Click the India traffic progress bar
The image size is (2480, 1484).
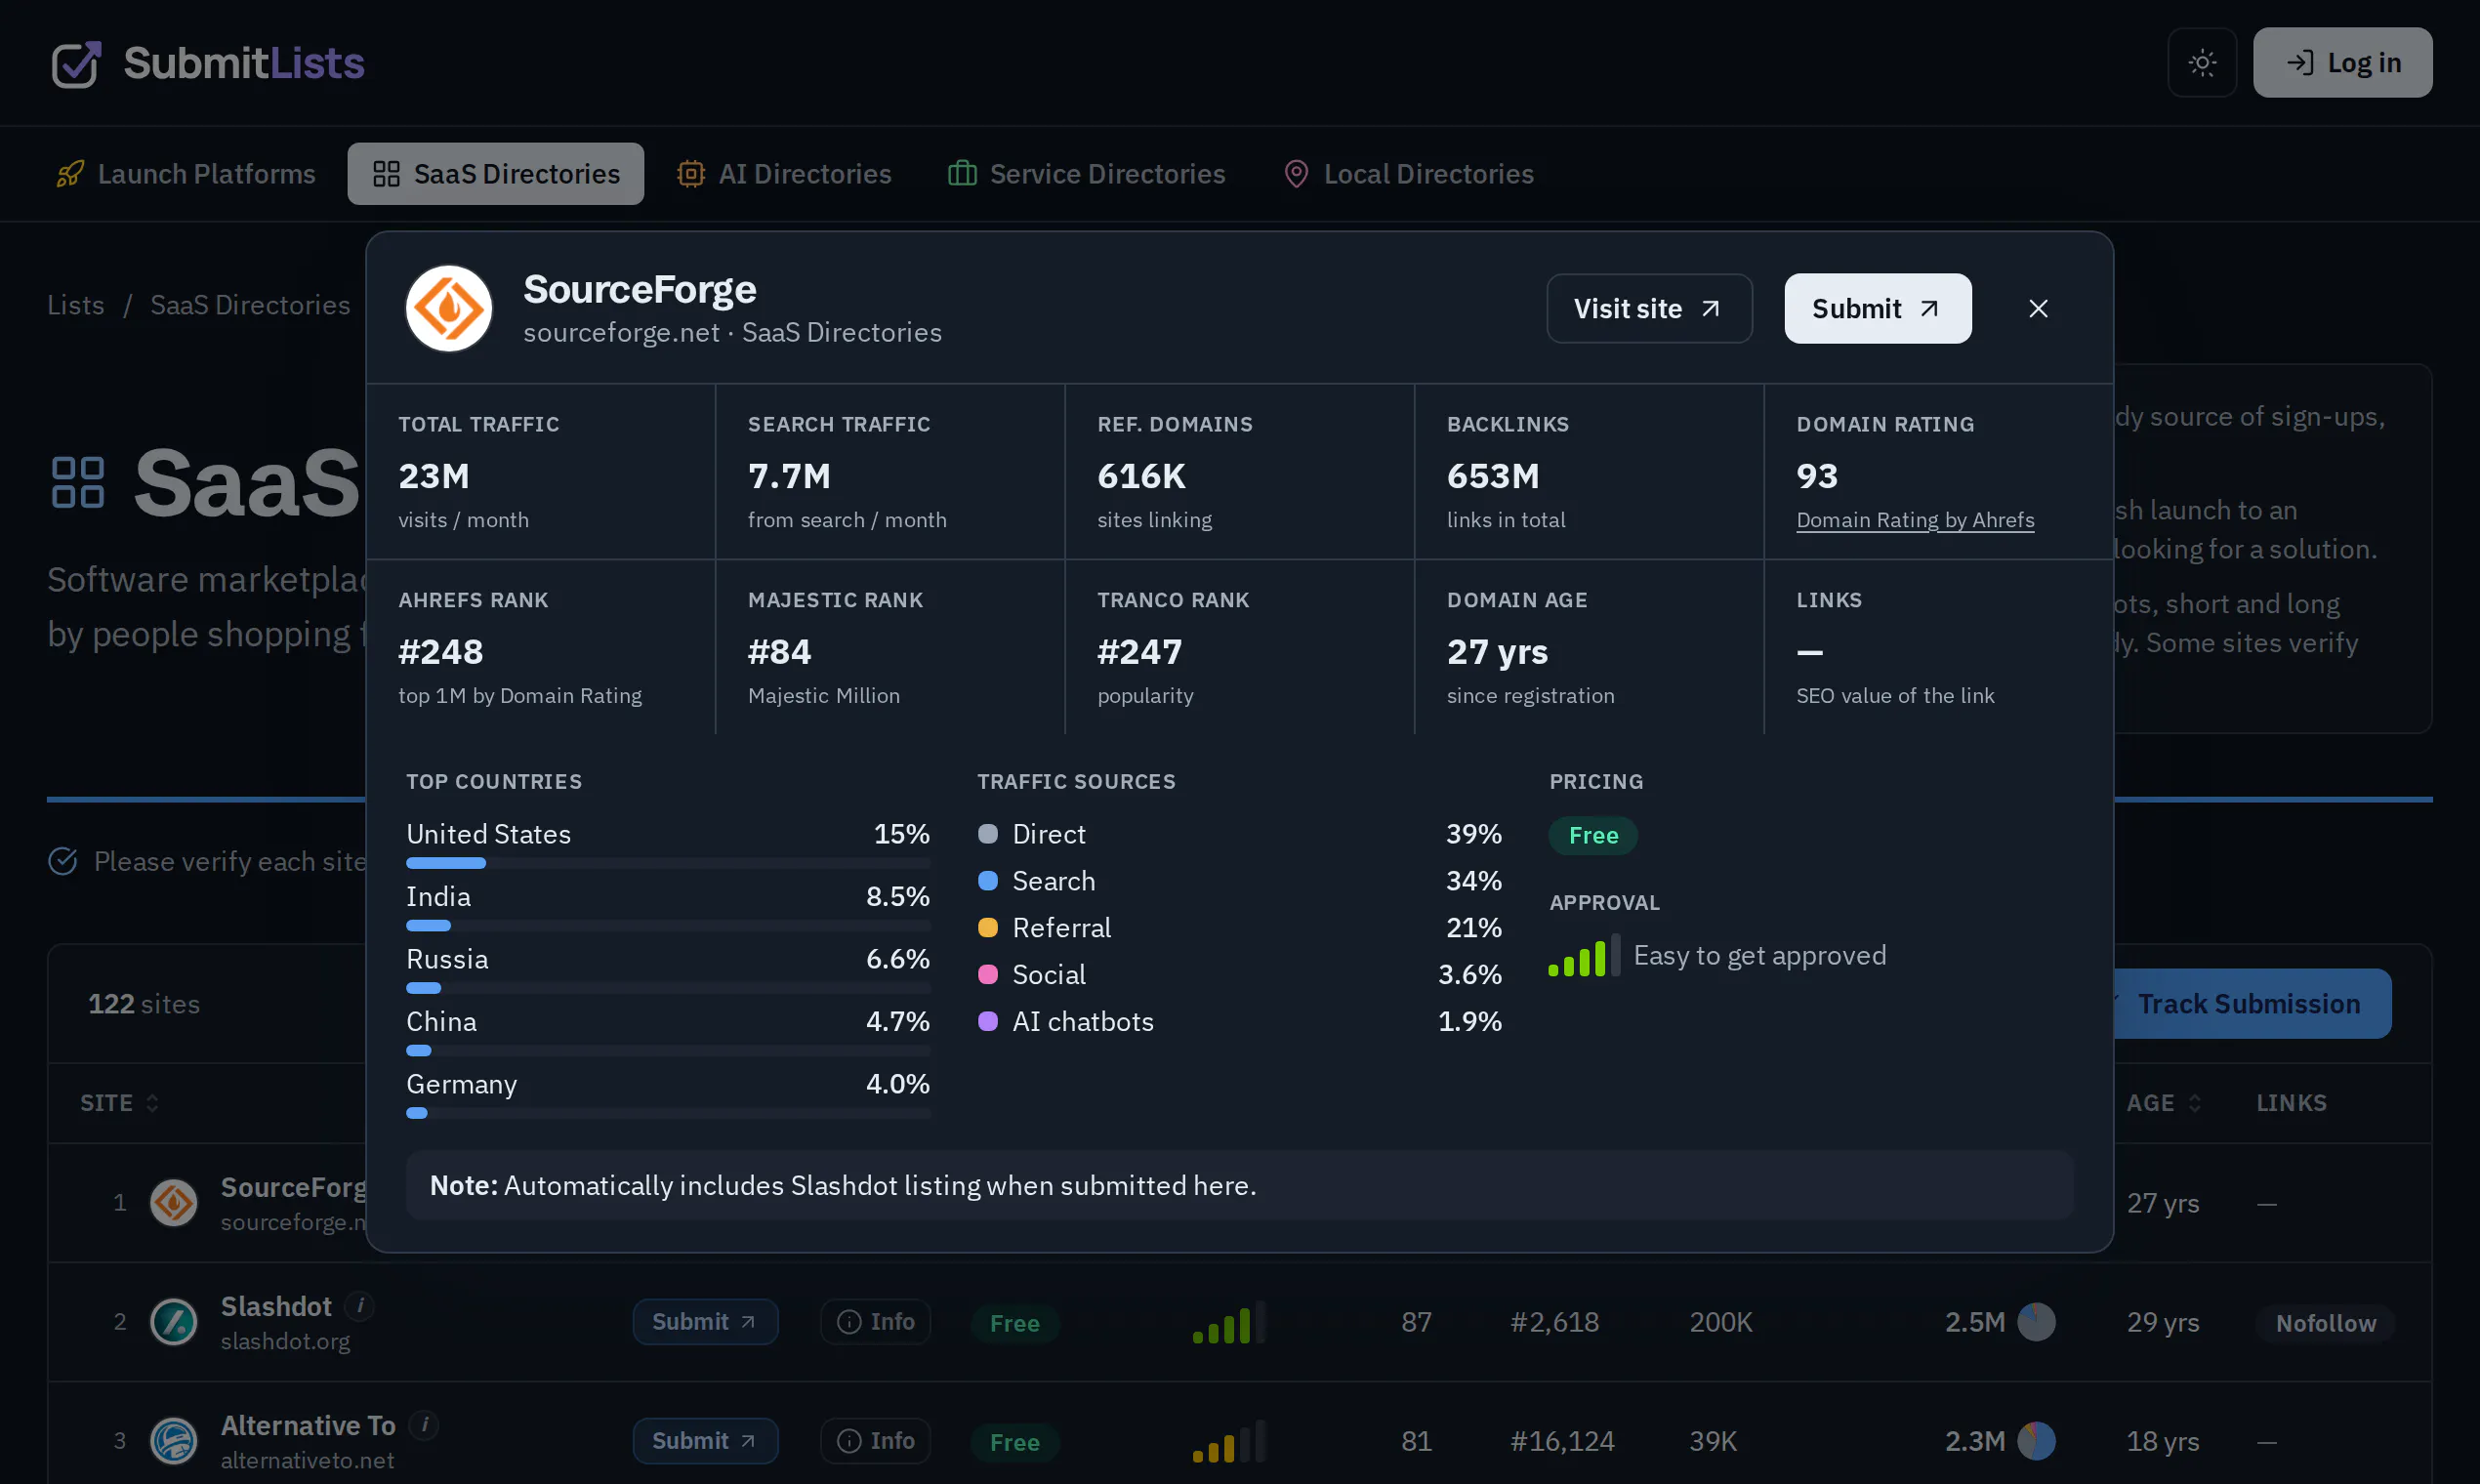pyautogui.click(x=668, y=925)
